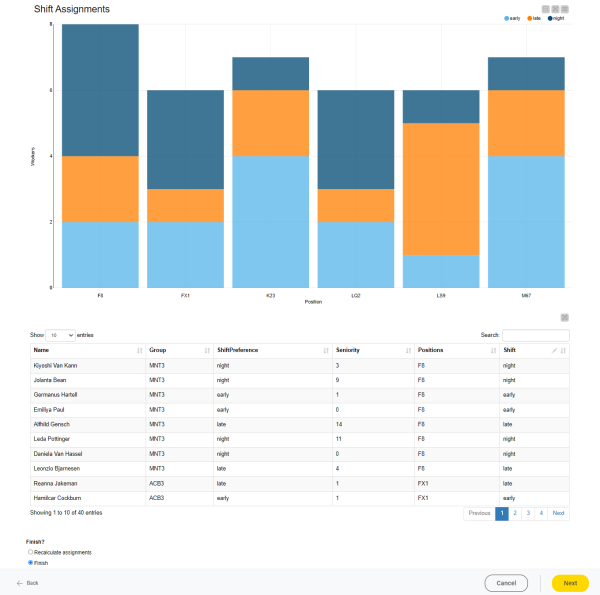The width and height of the screenshot is (600, 595).
Task: Click the Back link text
Action: tap(33, 583)
